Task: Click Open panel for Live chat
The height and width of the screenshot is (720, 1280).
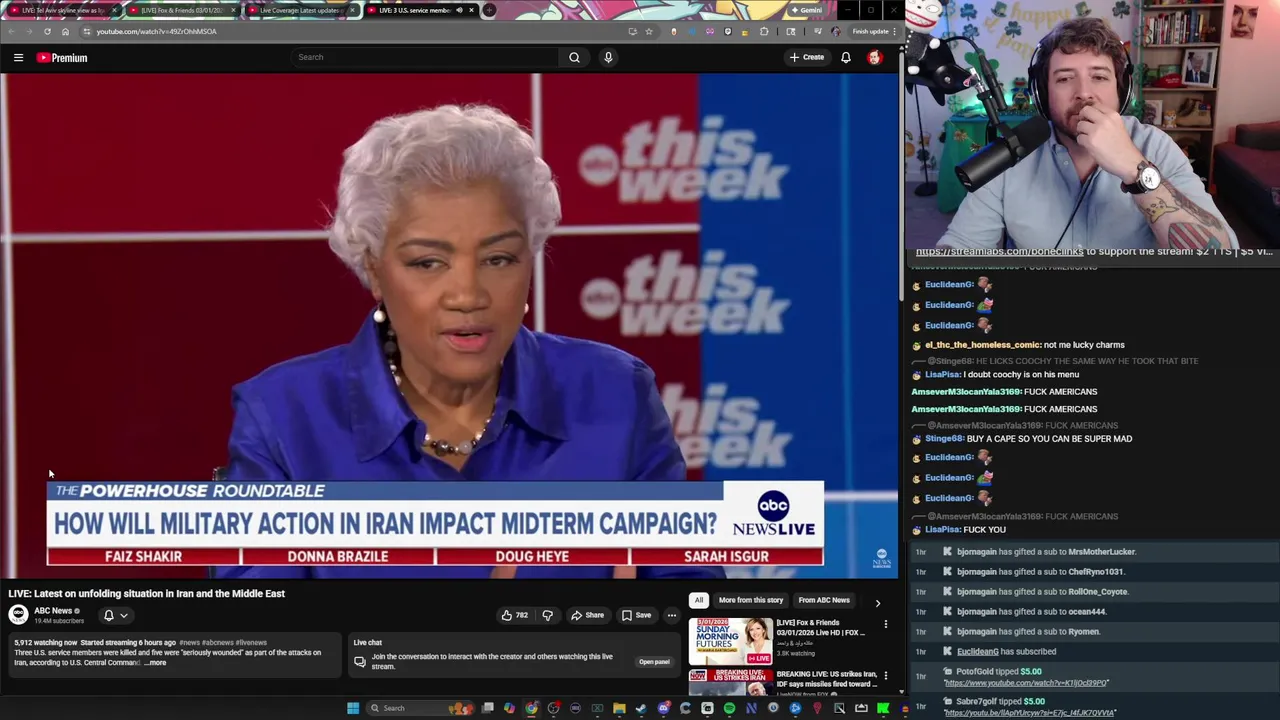Action: coord(654,661)
